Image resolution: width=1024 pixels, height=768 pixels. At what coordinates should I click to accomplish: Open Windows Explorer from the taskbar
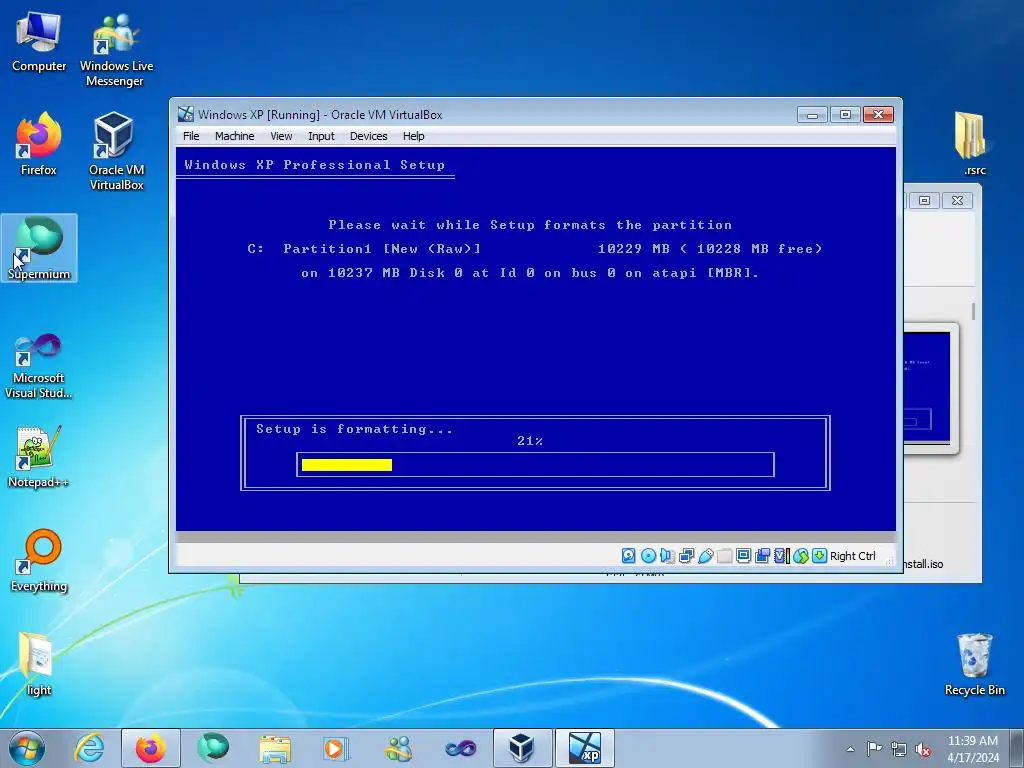(x=275, y=748)
